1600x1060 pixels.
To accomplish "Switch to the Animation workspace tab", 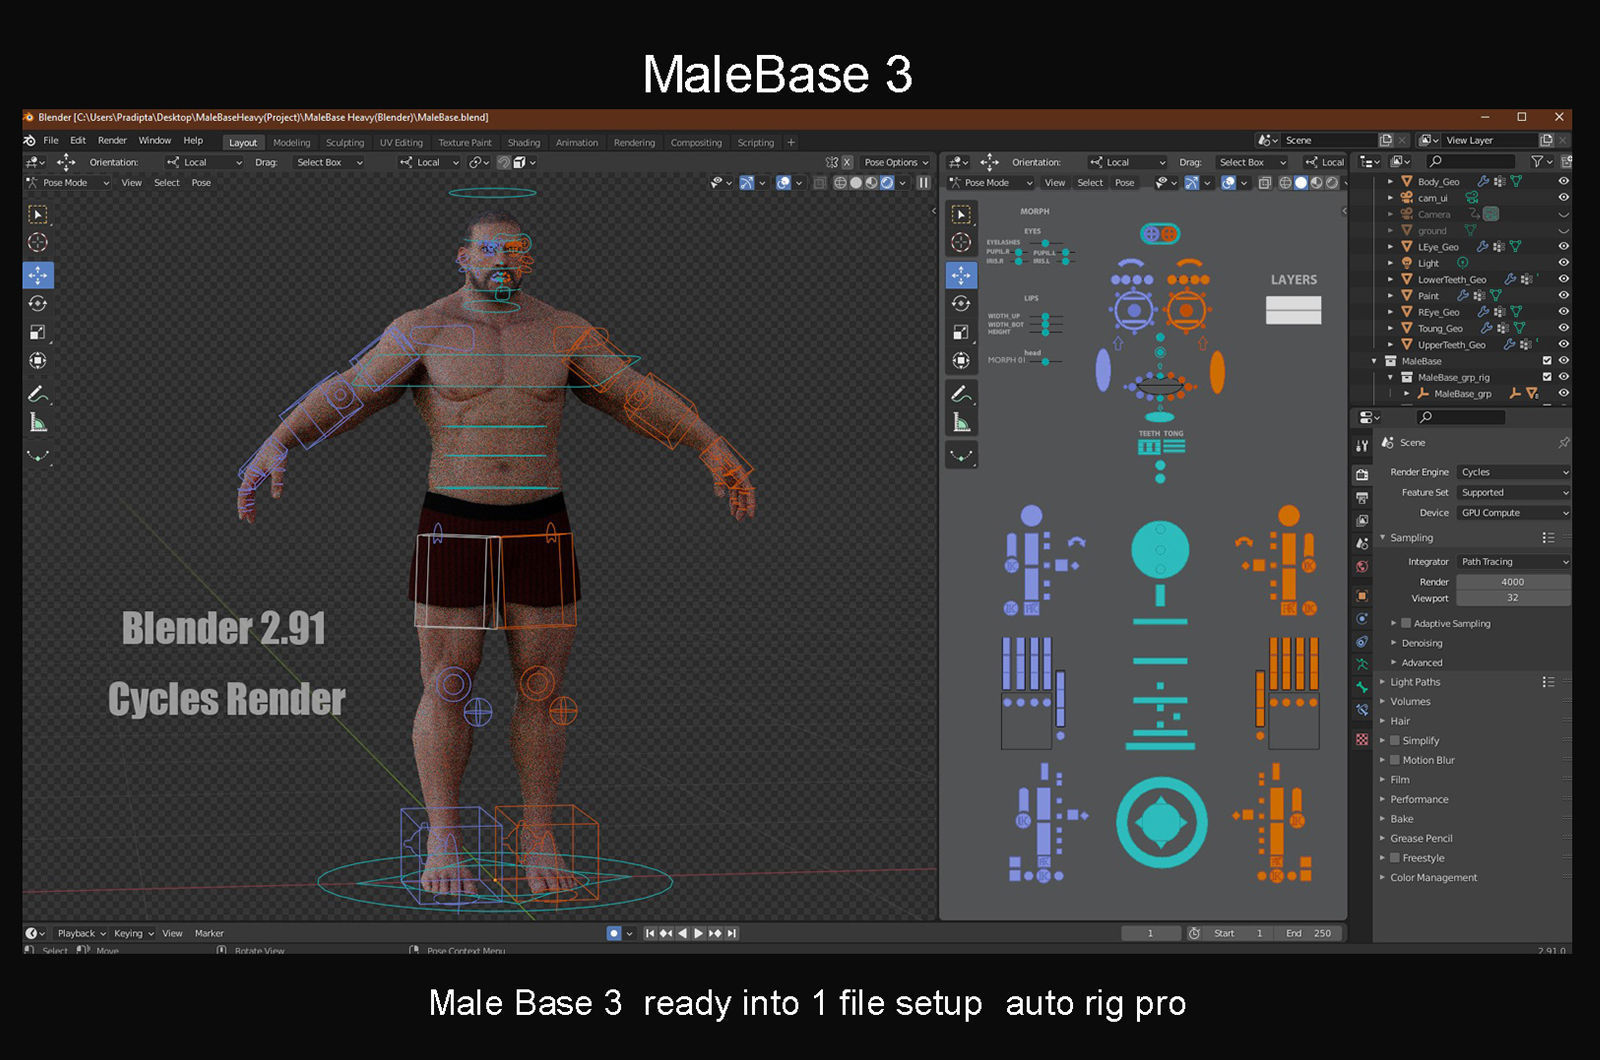I will pos(577,143).
